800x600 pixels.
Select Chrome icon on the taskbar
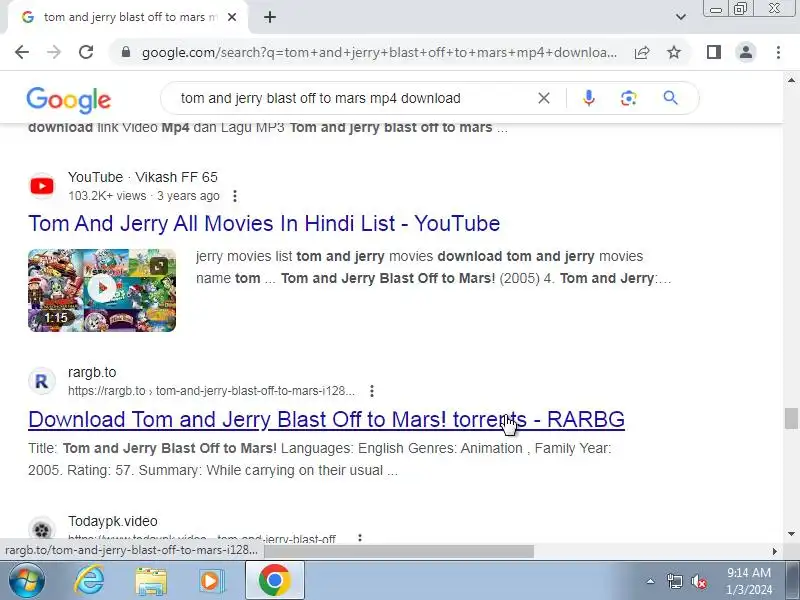pos(274,581)
